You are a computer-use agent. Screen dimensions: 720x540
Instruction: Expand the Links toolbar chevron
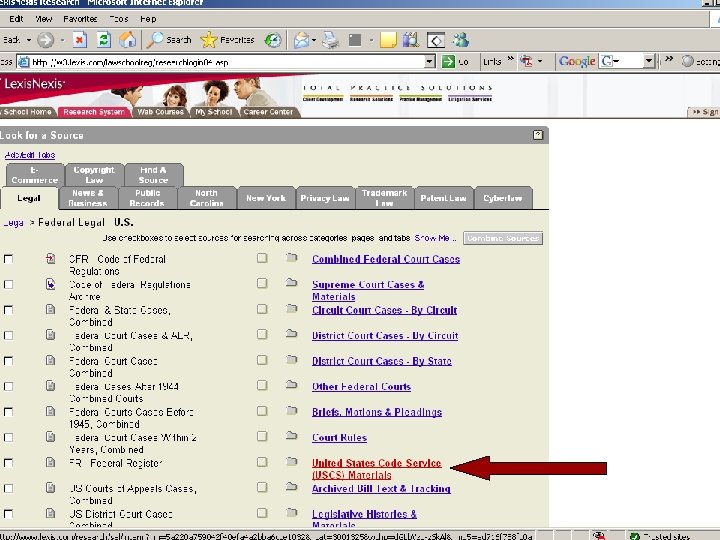pyautogui.click(x=511, y=59)
